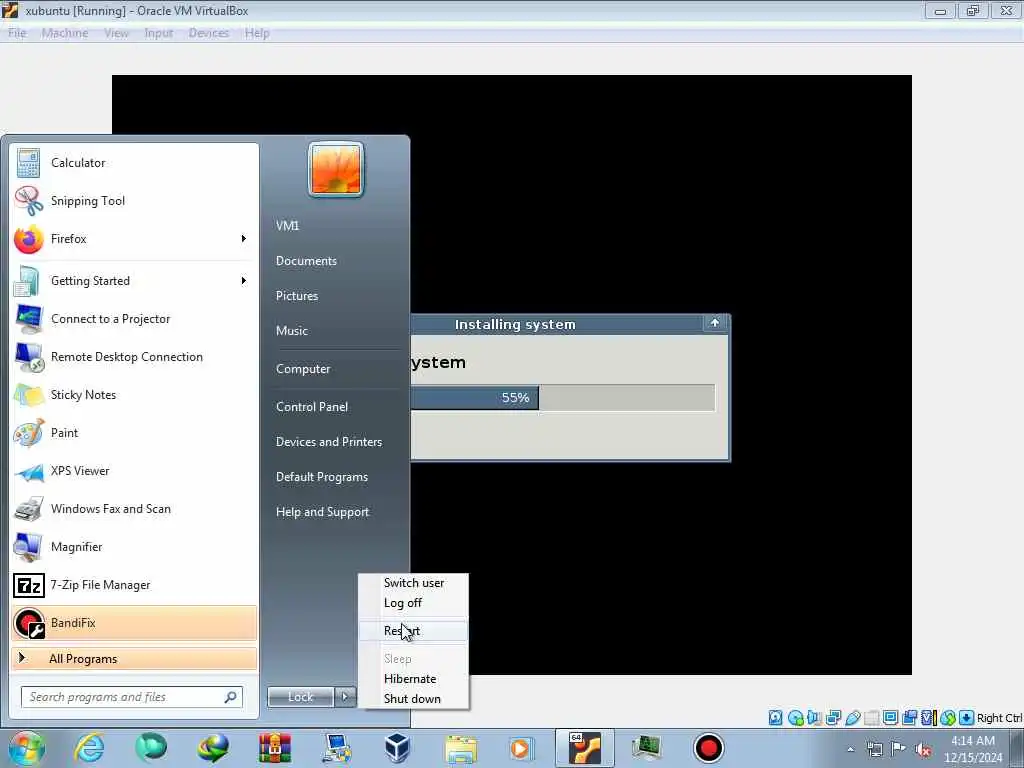Open XPS Viewer
The height and width of the screenshot is (768, 1024).
point(134,471)
